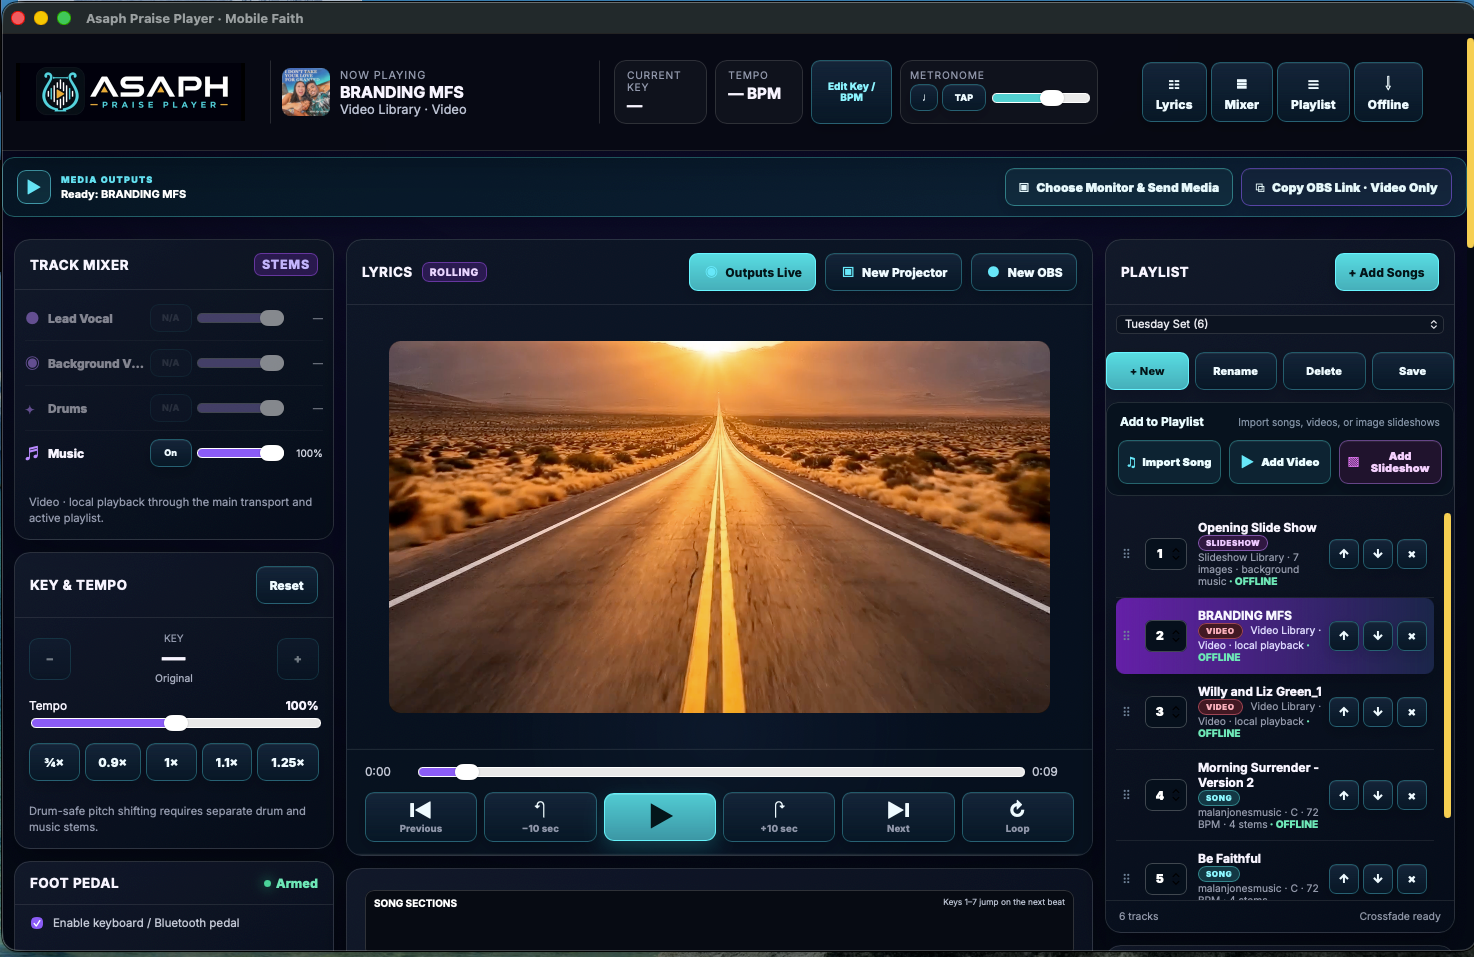Set tempo preset to 1.25×
Screen dimensions: 1474x957
click(x=288, y=762)
